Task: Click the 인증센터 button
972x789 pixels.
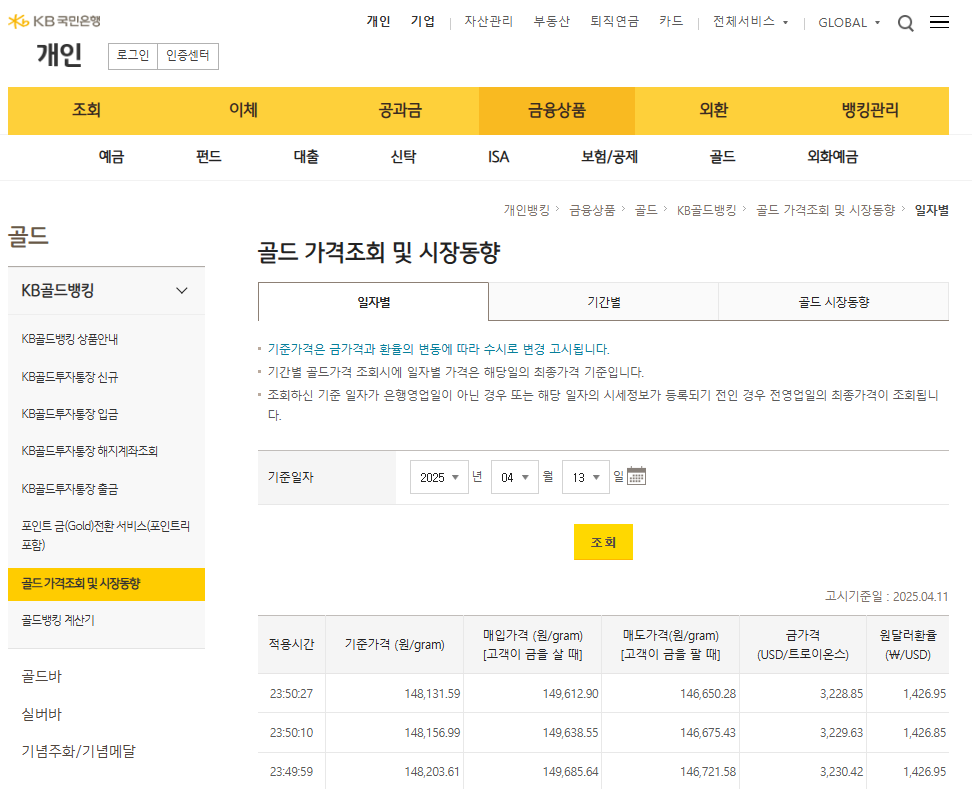Action: coord(188,56)
